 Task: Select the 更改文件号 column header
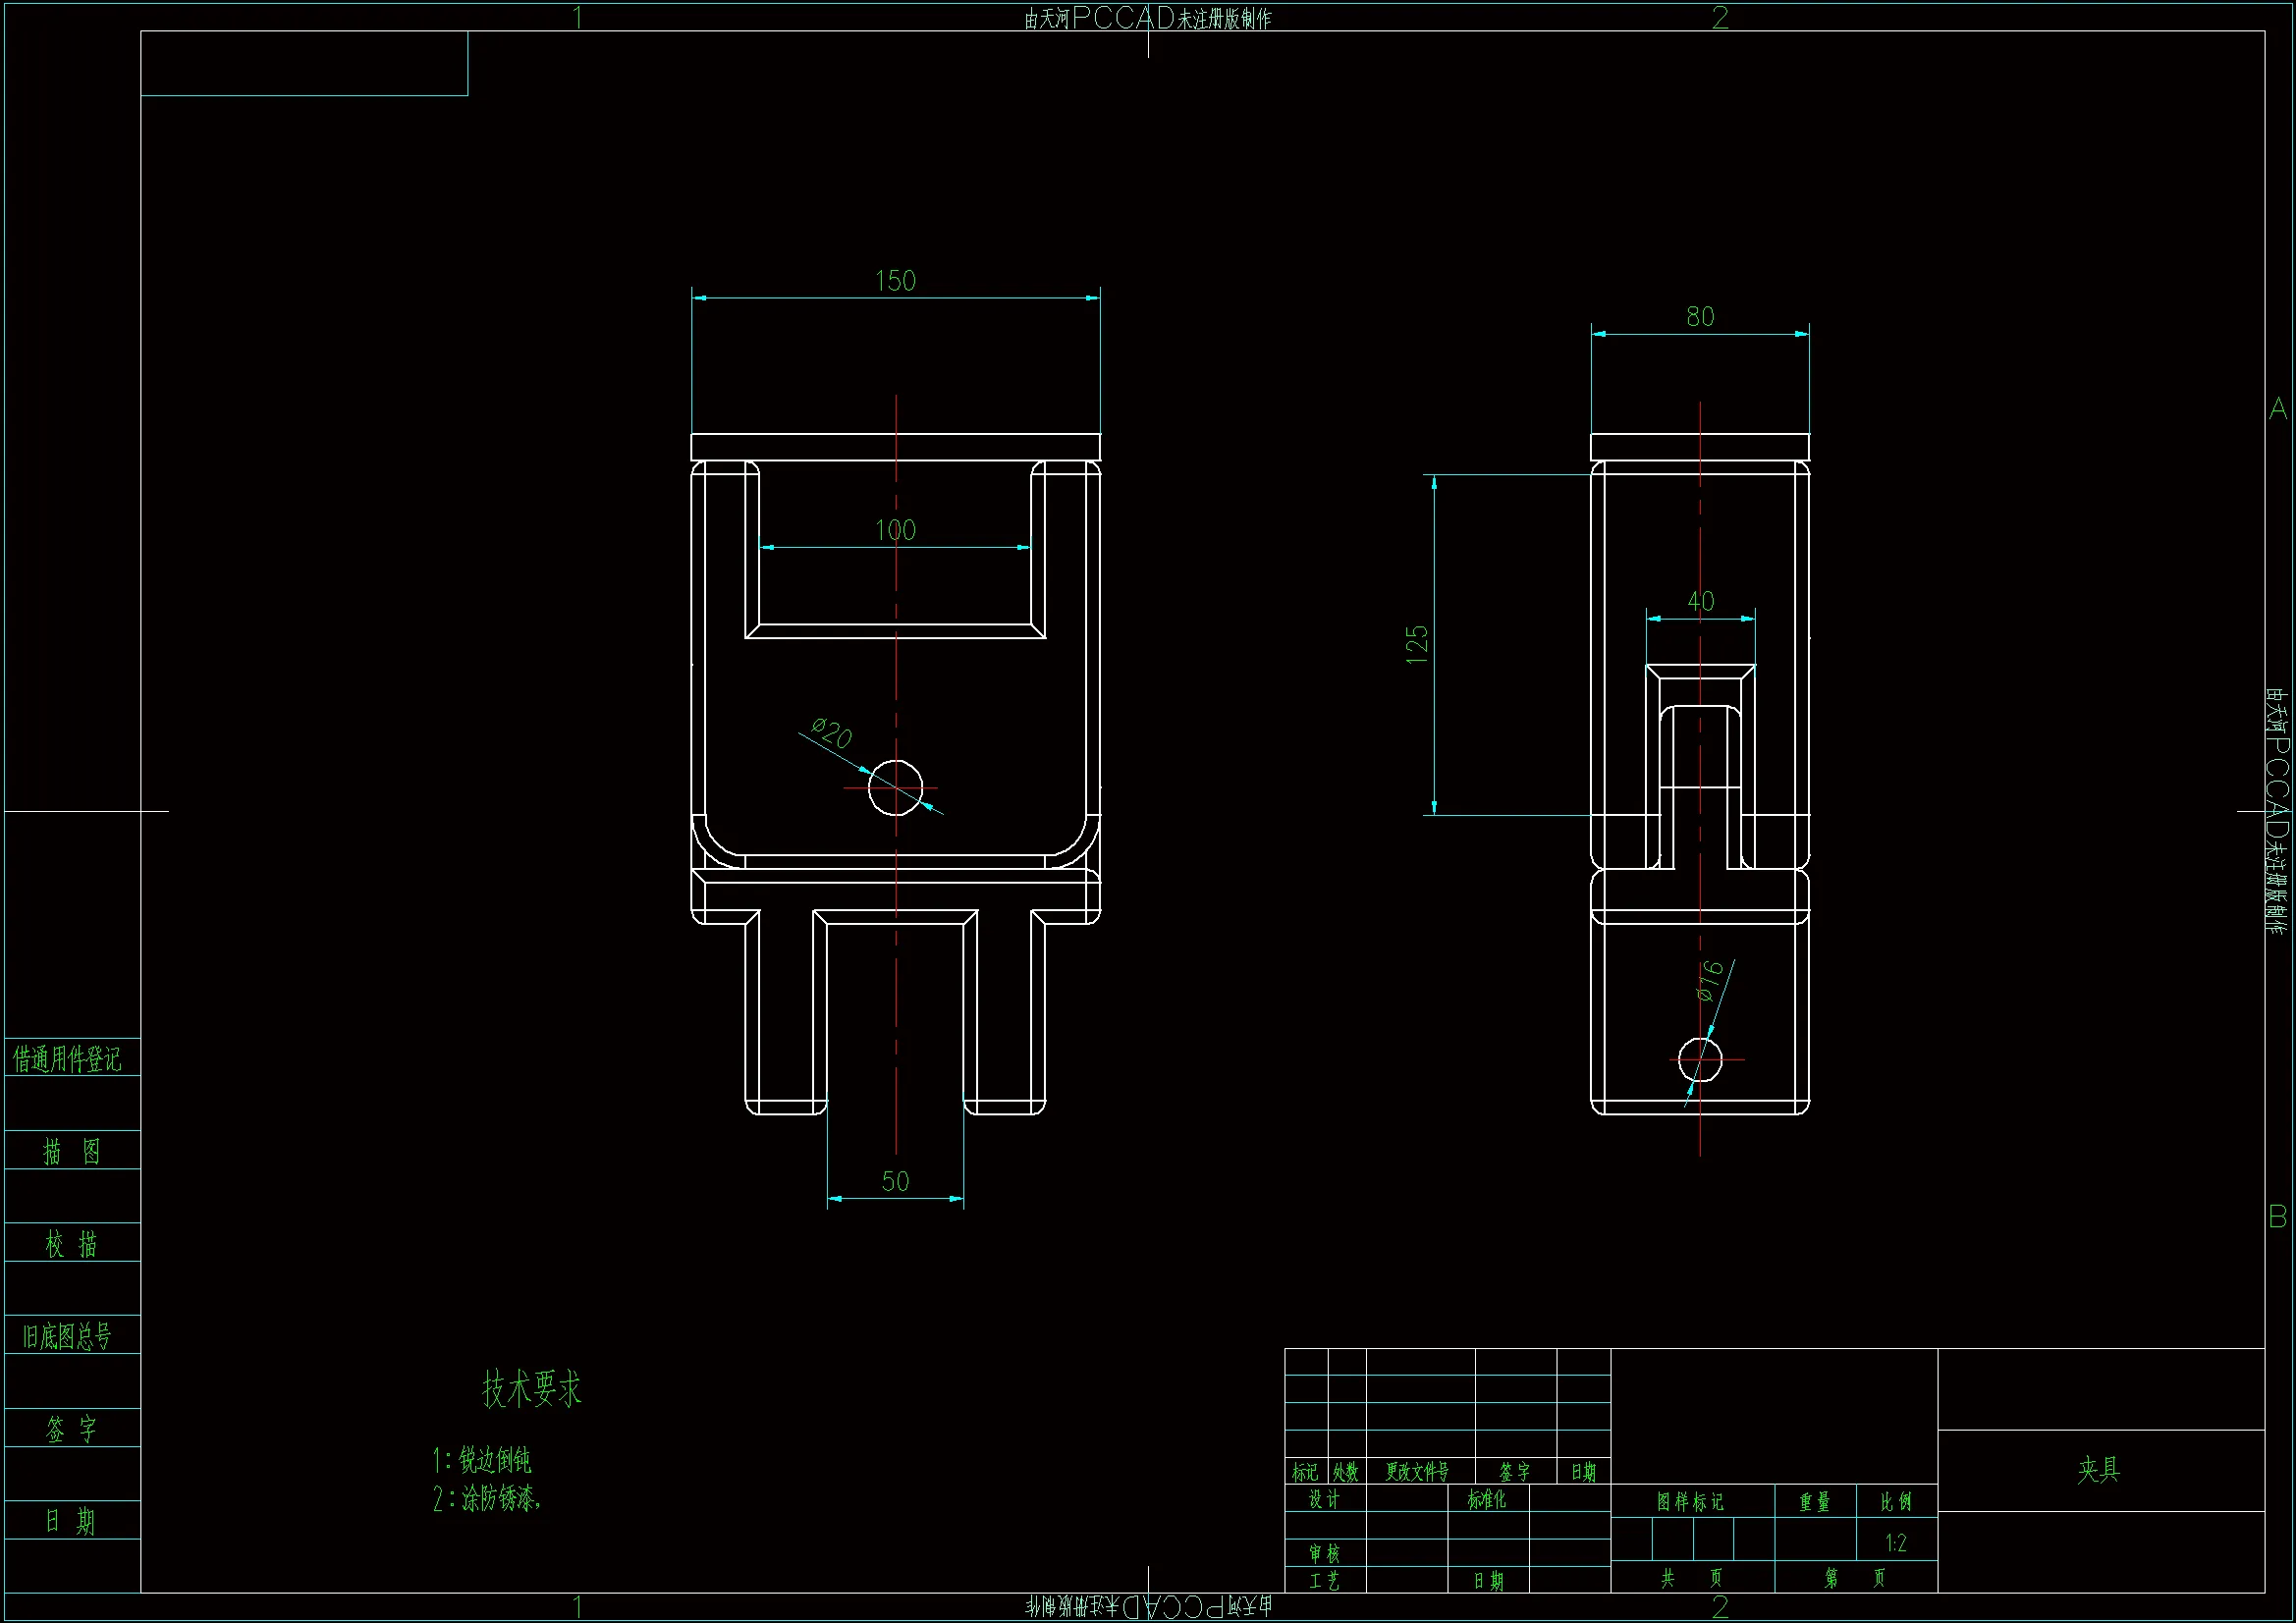click(1417, 1472)
